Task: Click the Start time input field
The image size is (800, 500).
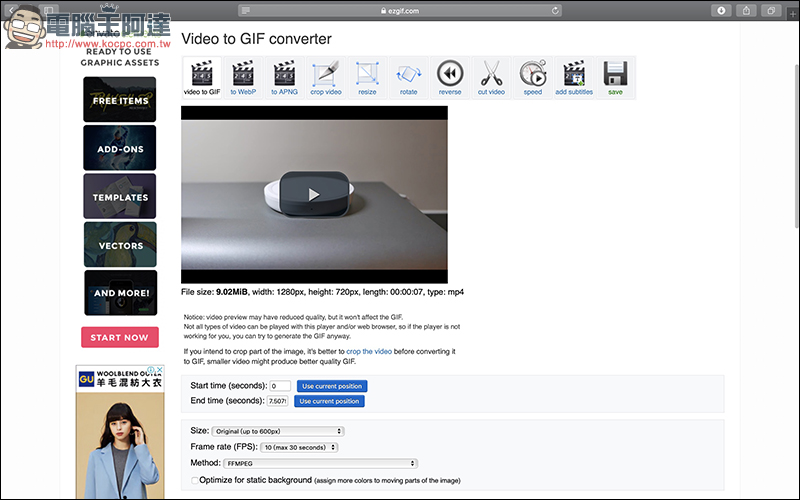Action: tap(280, 386)
